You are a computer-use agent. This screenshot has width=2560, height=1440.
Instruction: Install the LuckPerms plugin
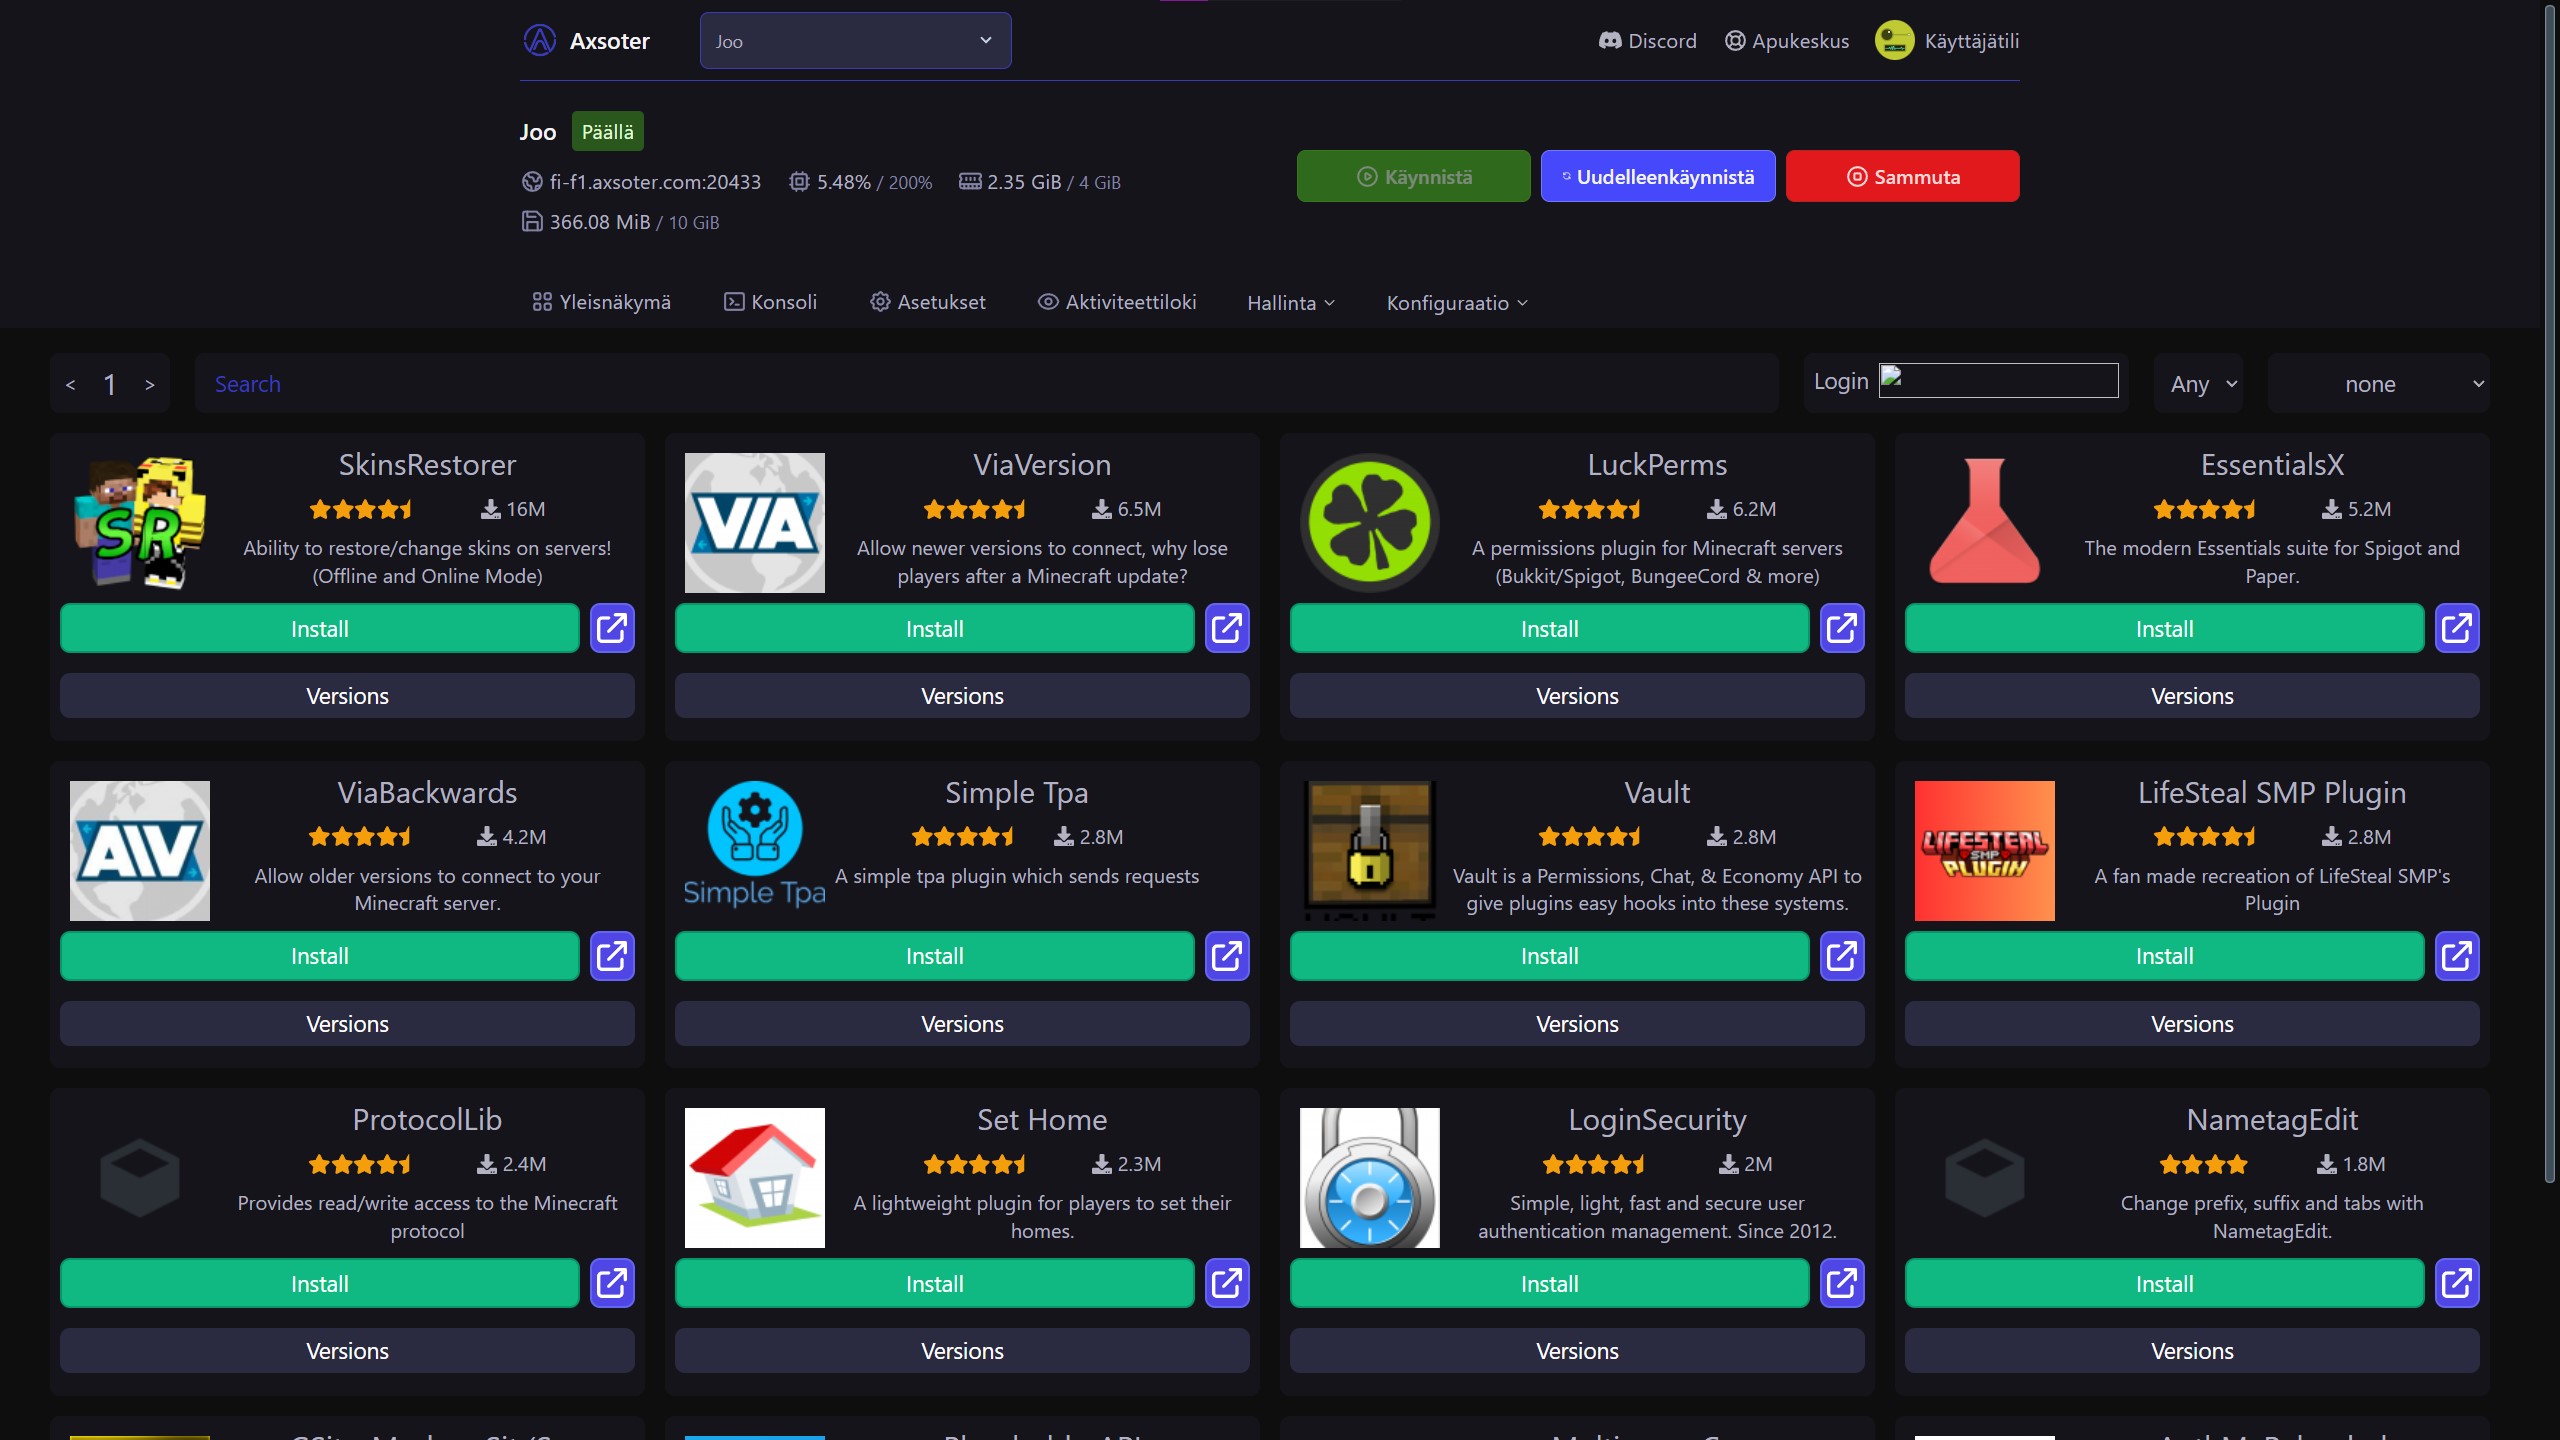1550,628
